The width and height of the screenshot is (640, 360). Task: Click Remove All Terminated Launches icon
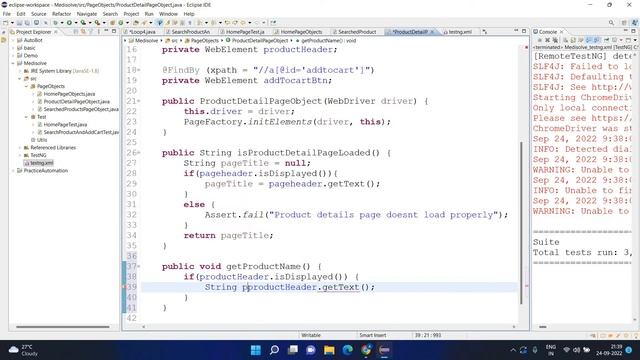[555, 40]
